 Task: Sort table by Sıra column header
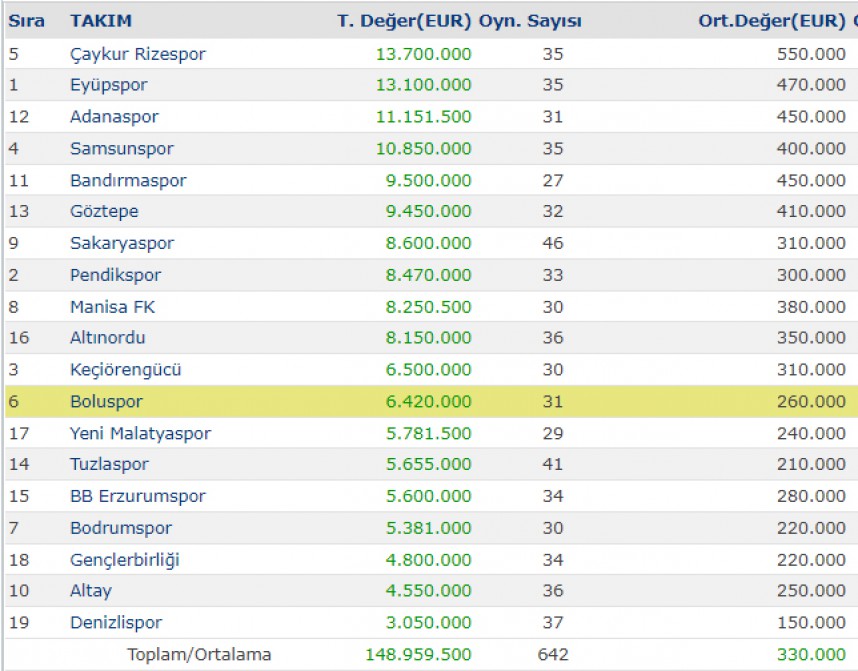coord(26,21)
